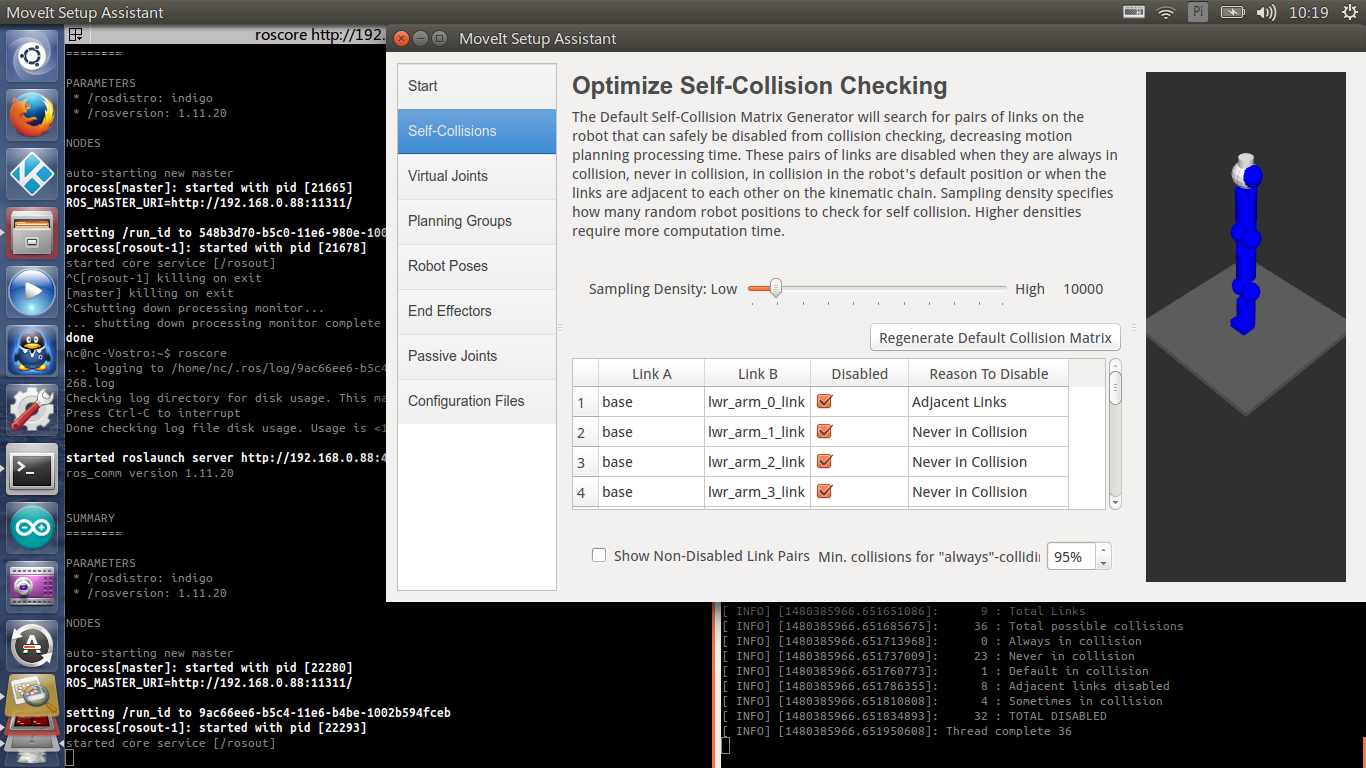
Task: Minimize the MoveIt Setup Assistant window
Action: [421, 38]
